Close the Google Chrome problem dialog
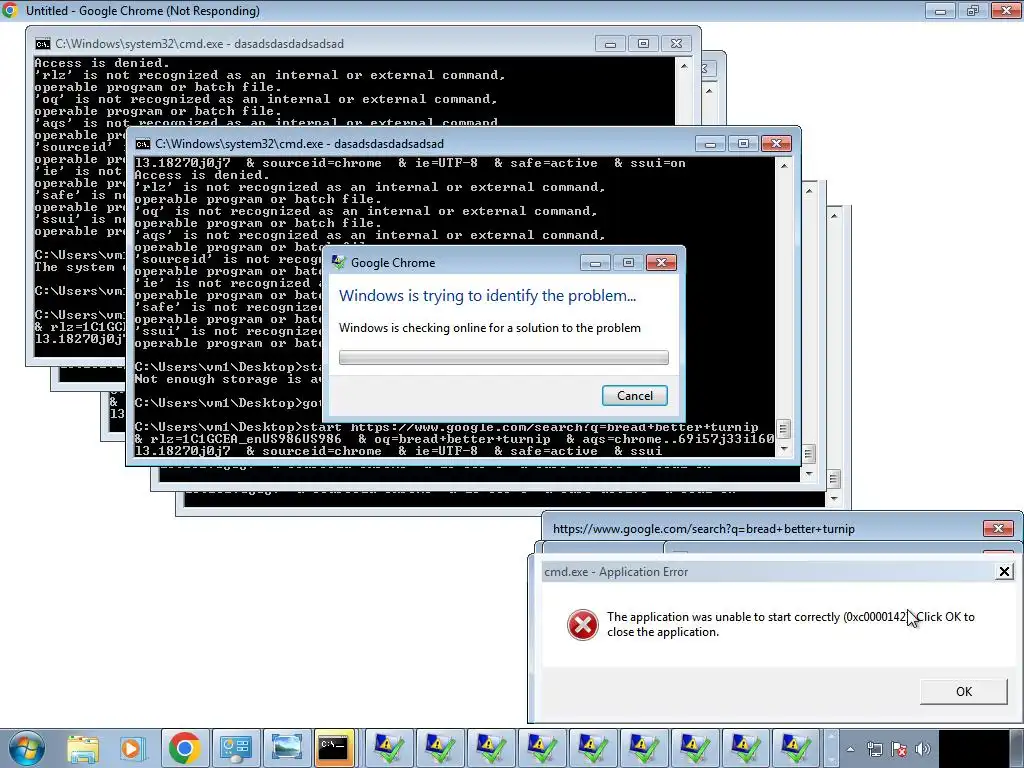This screenshot has height=768, width=1024. pyautogui.click(x=661, y=263)
